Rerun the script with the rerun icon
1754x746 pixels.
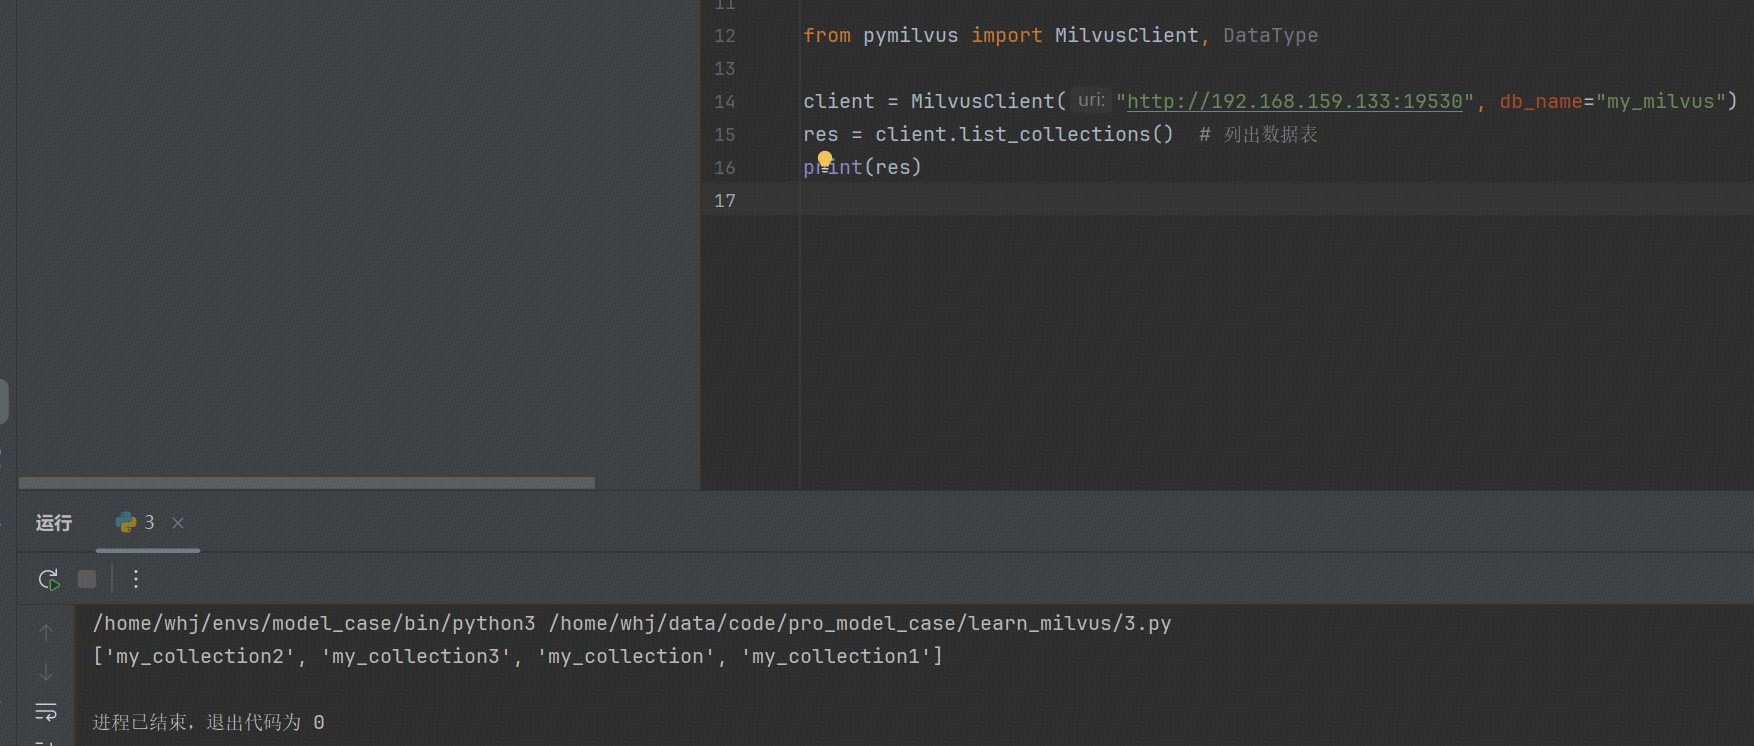coord(48,579)
